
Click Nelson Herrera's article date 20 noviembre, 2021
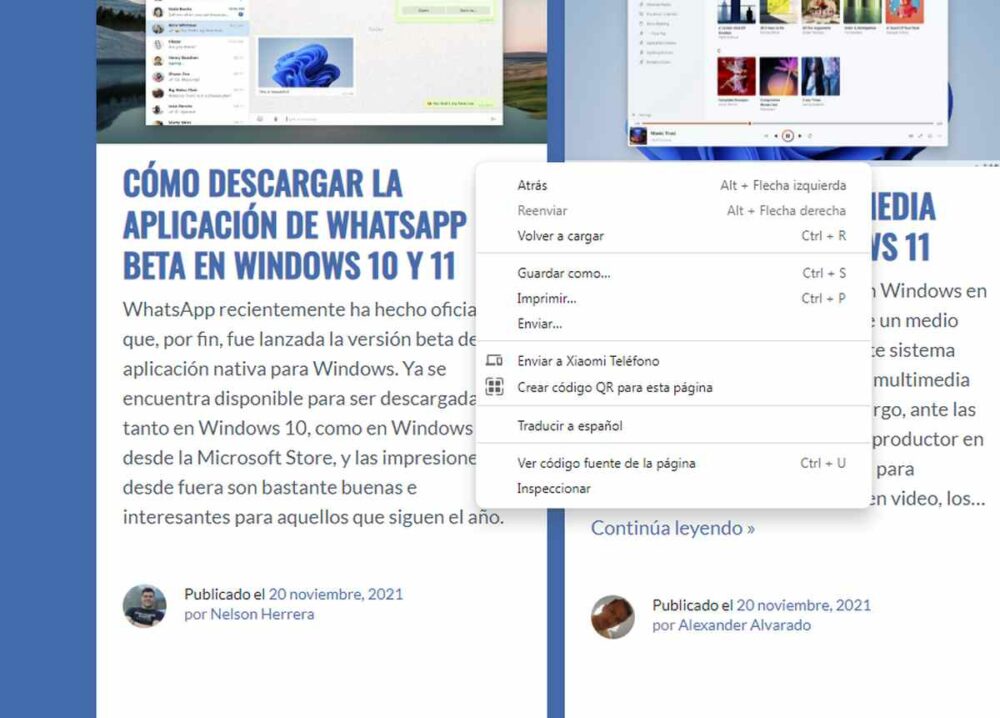tap(335, 594)
